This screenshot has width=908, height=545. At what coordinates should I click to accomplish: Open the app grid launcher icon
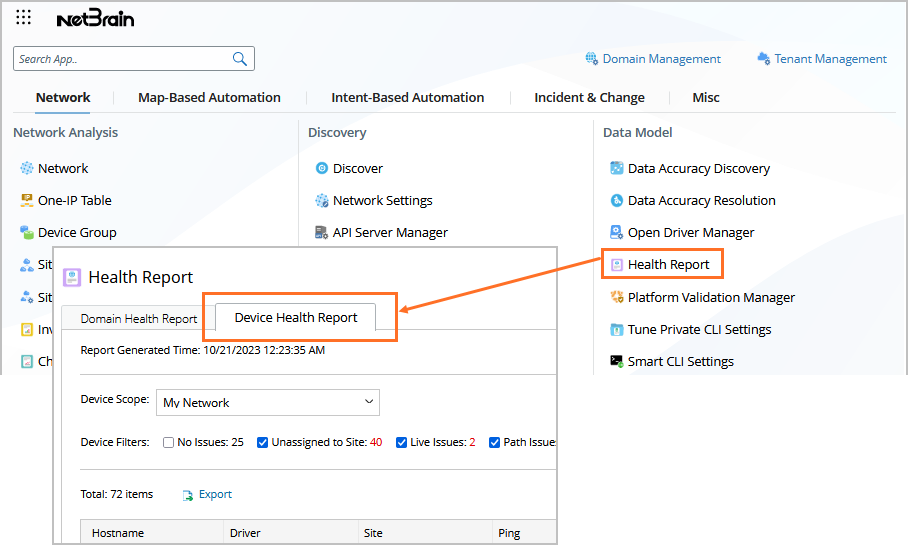[x=24, y=18]
